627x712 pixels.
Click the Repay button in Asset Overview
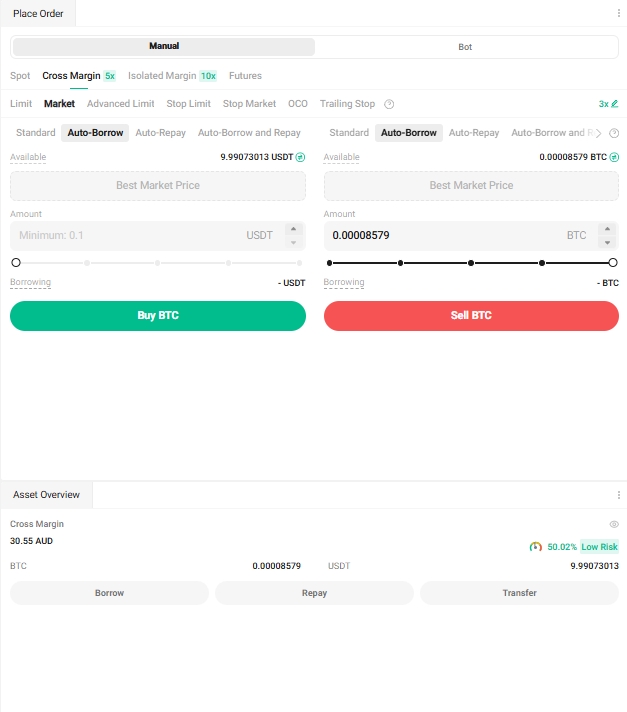click(314, 593)
